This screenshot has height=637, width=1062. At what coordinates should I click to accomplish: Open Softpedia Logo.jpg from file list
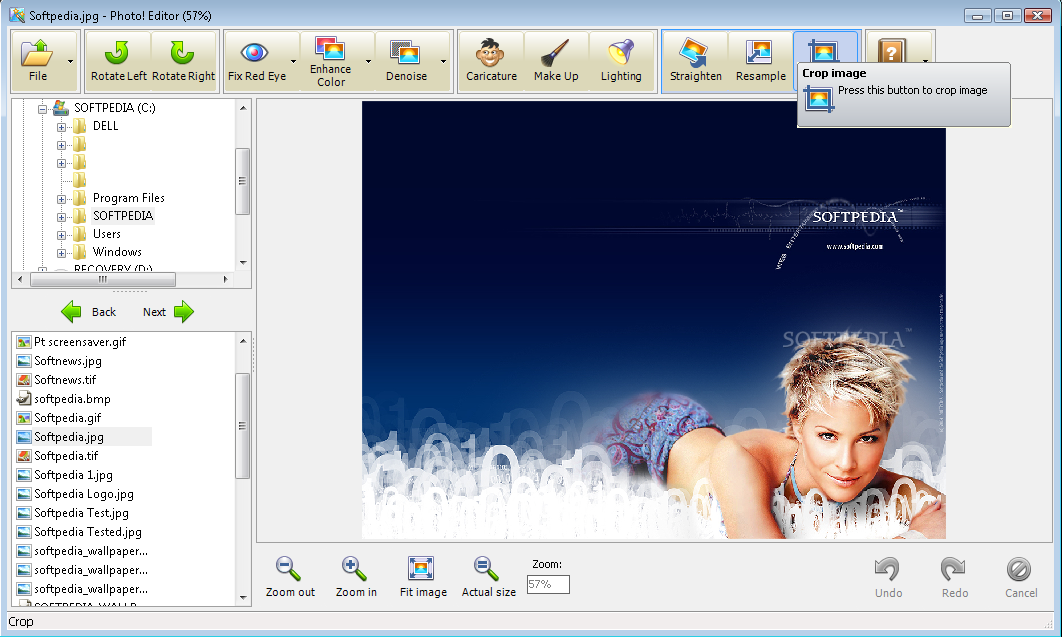point(84,493)
